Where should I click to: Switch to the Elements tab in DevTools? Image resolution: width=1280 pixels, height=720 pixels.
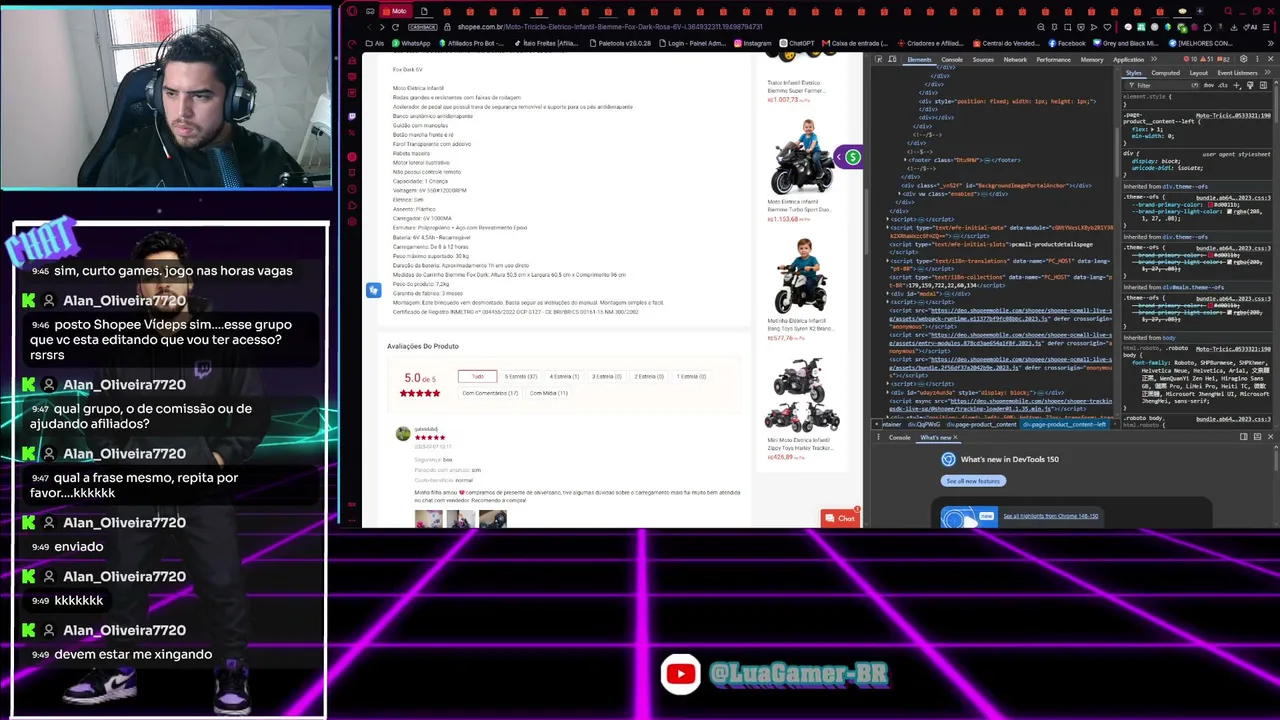coord(919,59)
